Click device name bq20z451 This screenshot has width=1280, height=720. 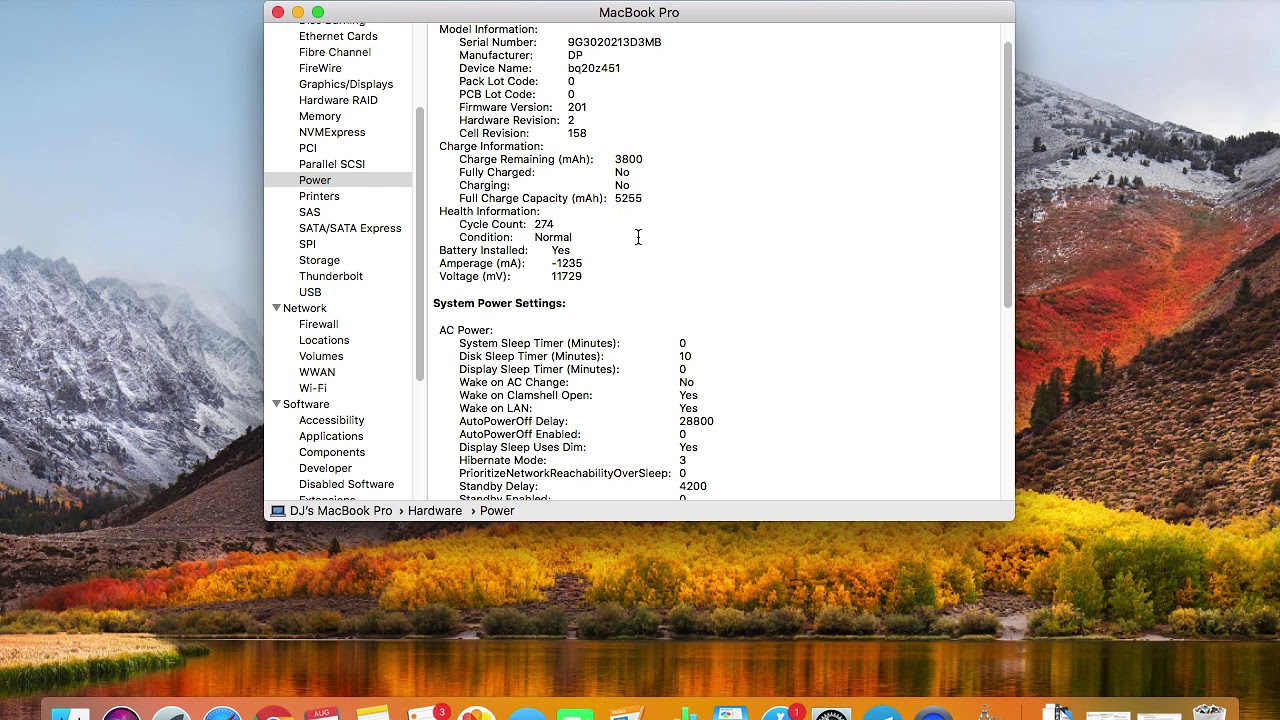pos(594,68)
